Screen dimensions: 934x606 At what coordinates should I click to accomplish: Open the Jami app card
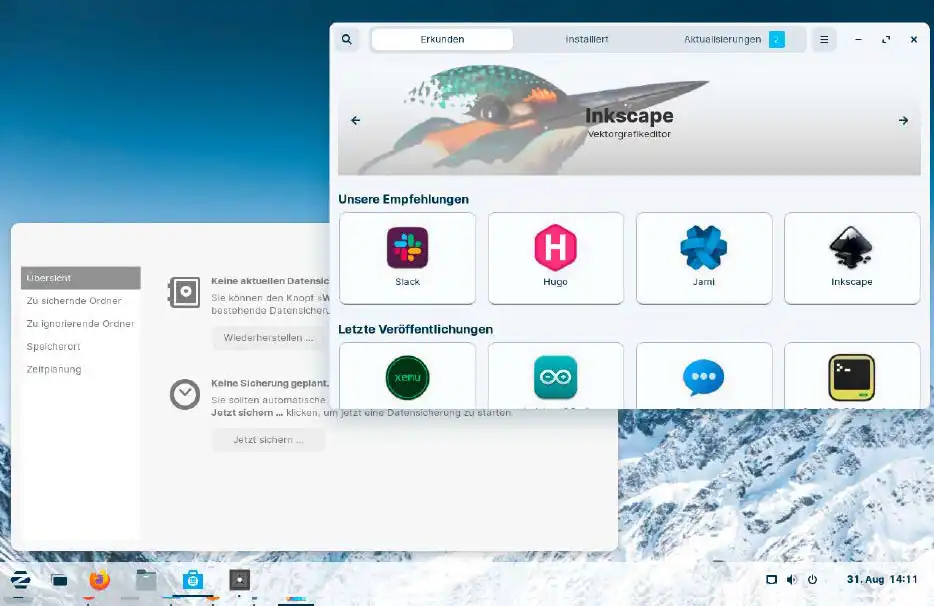coord(703,258)
